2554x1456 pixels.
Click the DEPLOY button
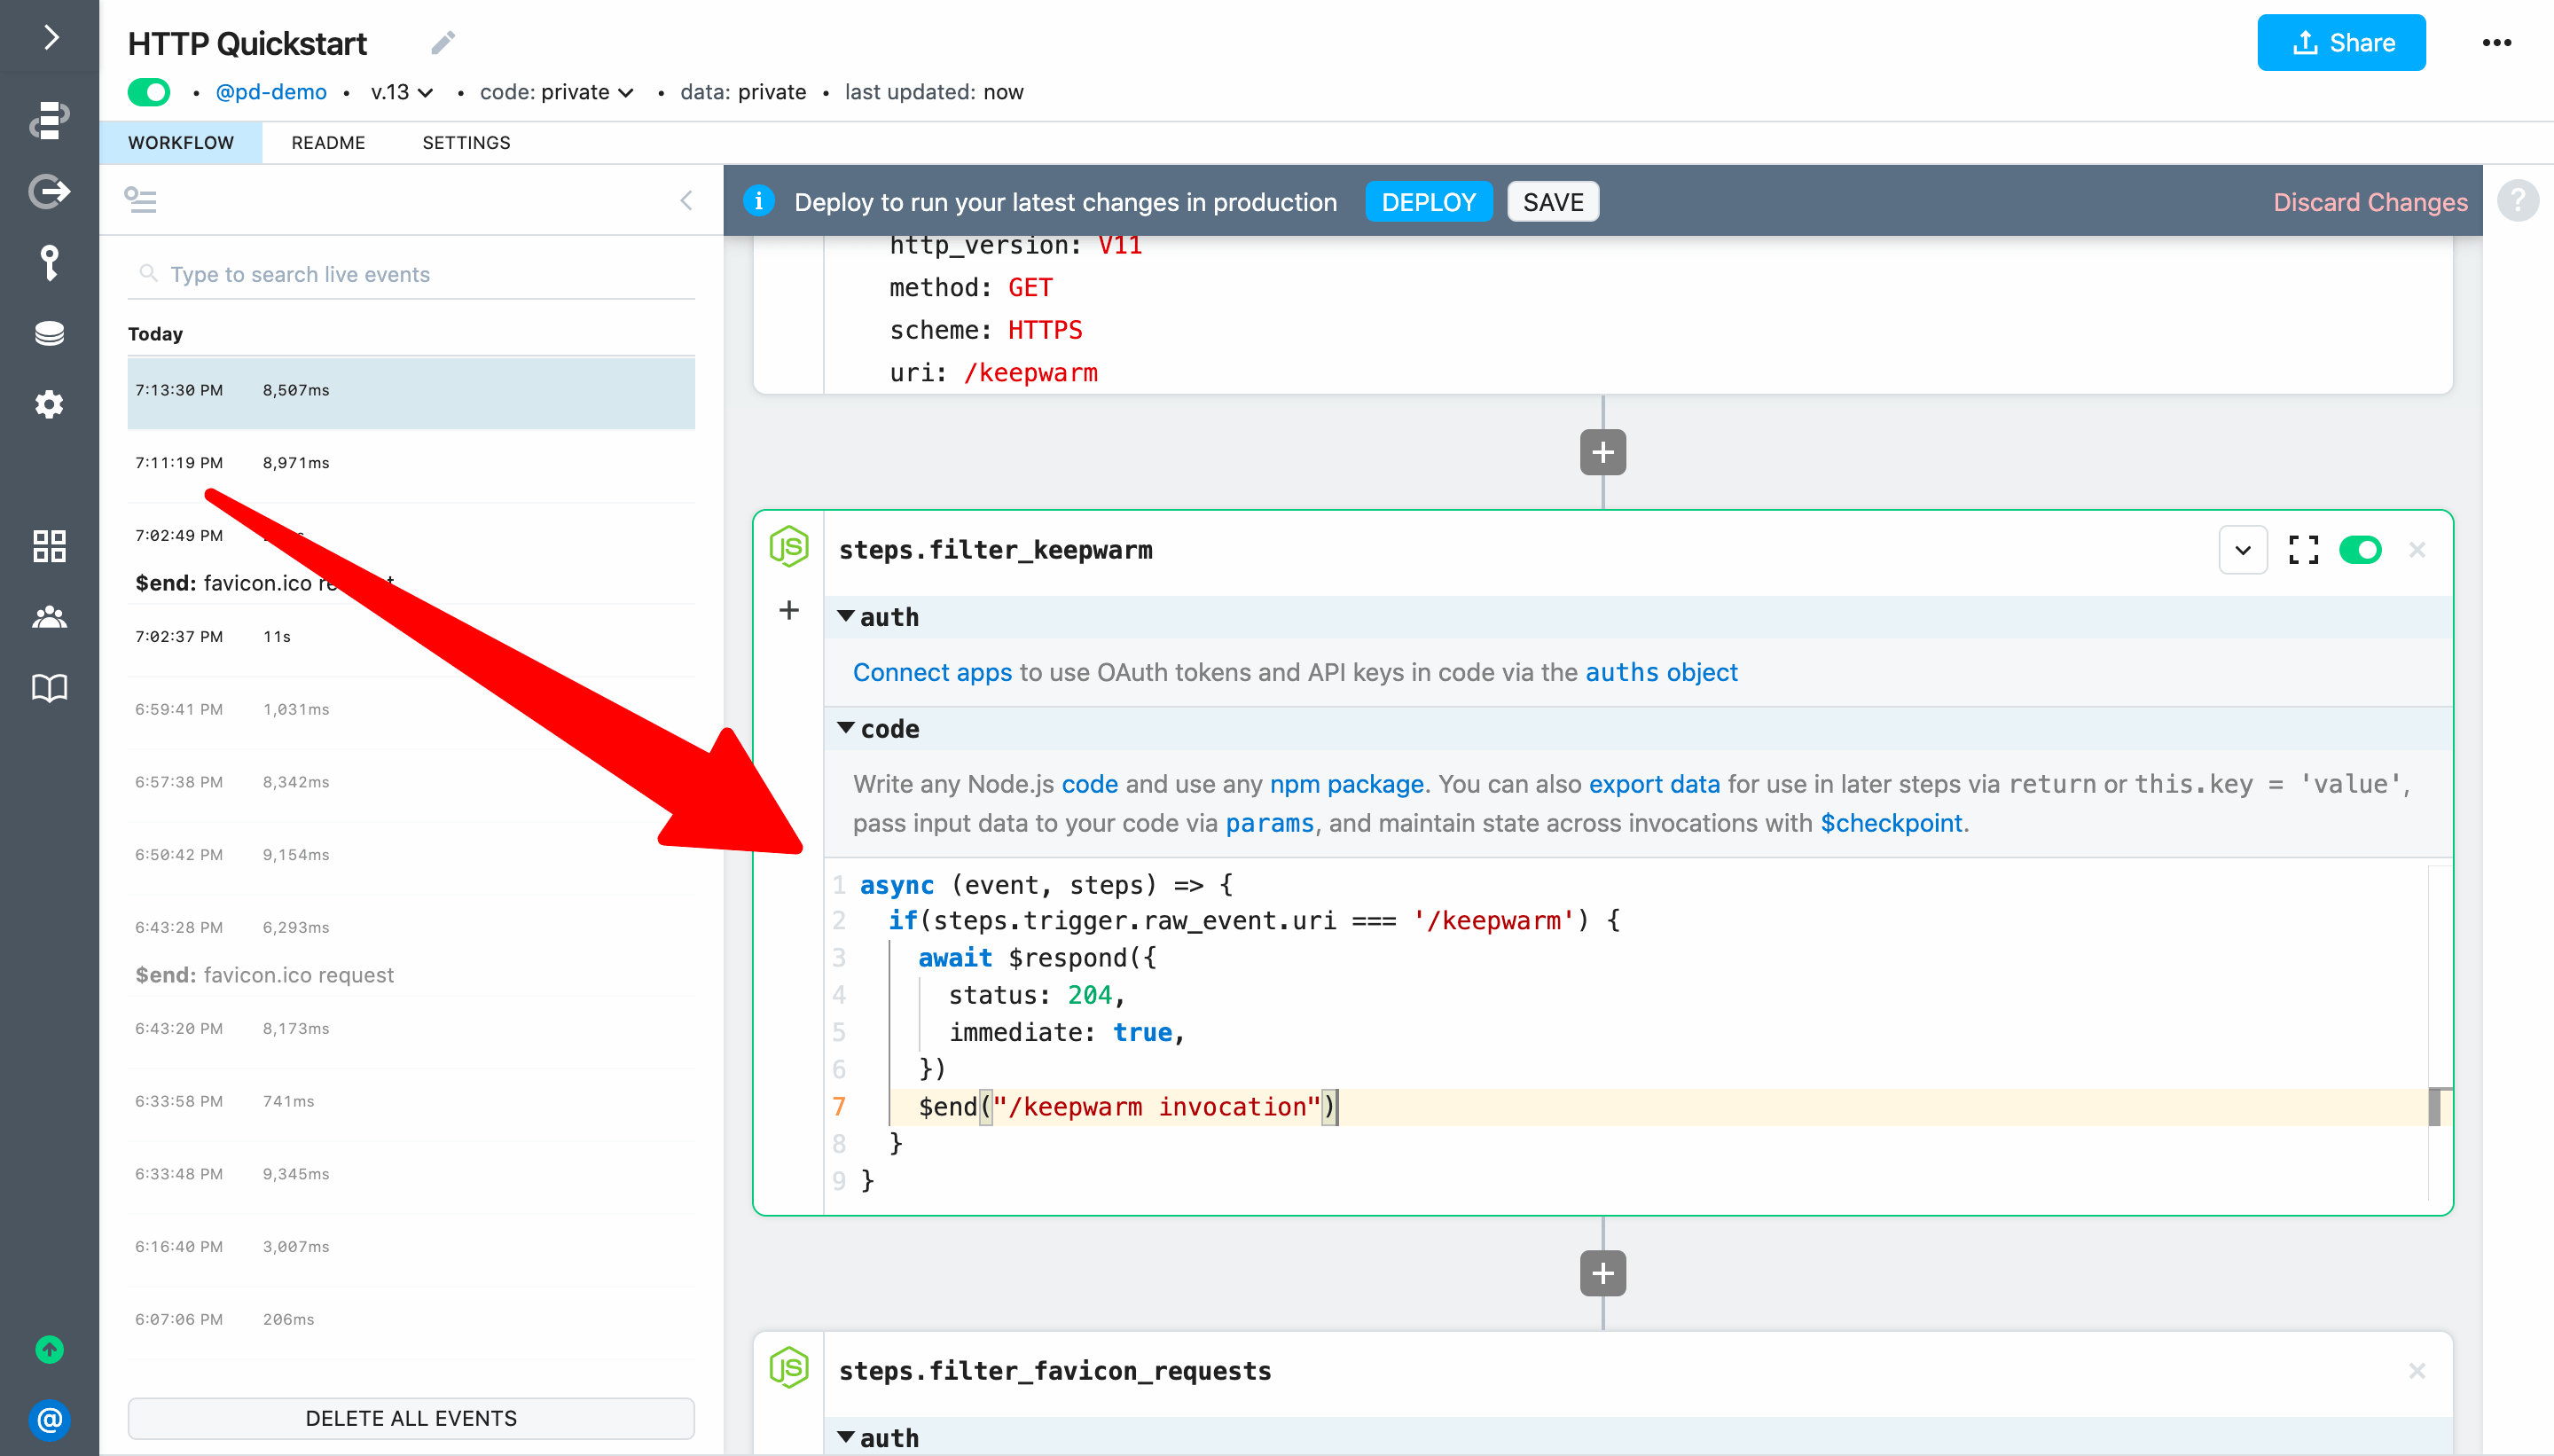(x=1428, y=202)
